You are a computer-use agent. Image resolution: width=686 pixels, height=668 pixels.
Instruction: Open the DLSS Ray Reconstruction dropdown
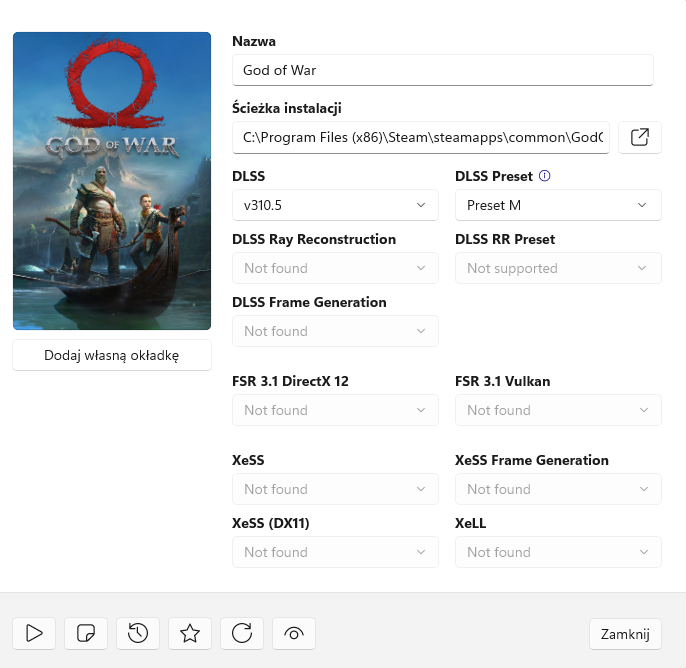335,268
